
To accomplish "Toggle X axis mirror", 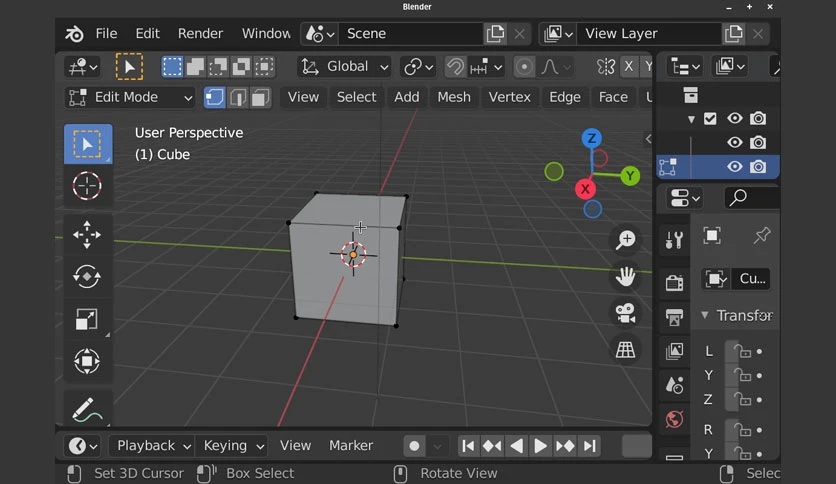I will coord(629,67).
